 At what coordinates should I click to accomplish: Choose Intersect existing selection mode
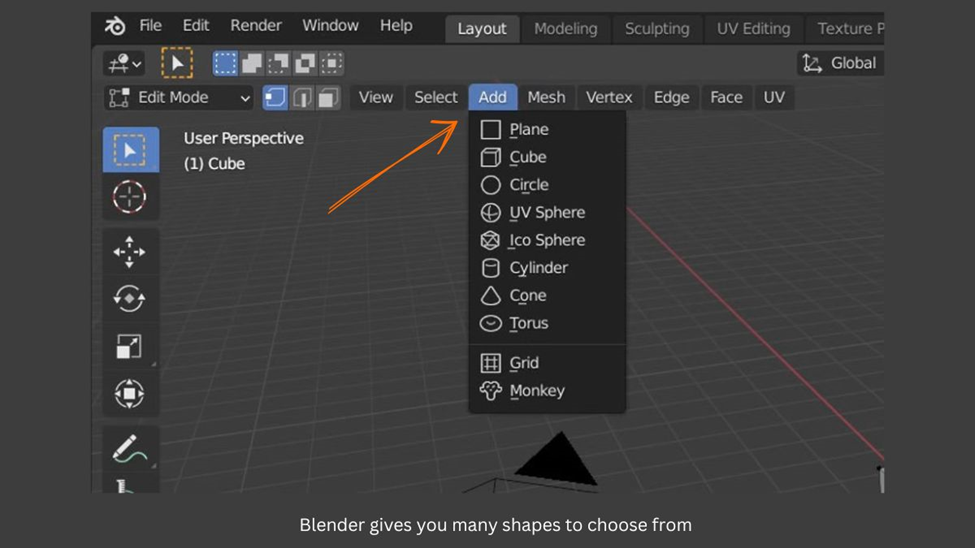coord(331,63)
